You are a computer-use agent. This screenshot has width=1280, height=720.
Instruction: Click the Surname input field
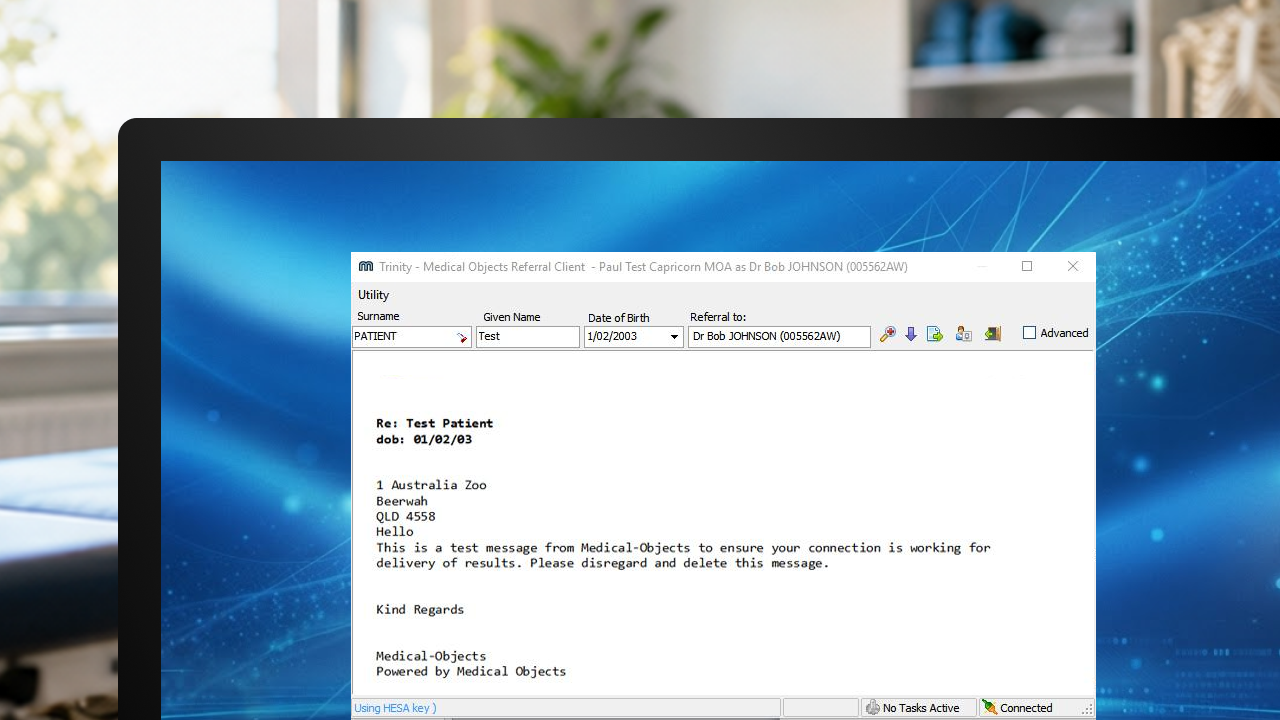pos(412,337)
